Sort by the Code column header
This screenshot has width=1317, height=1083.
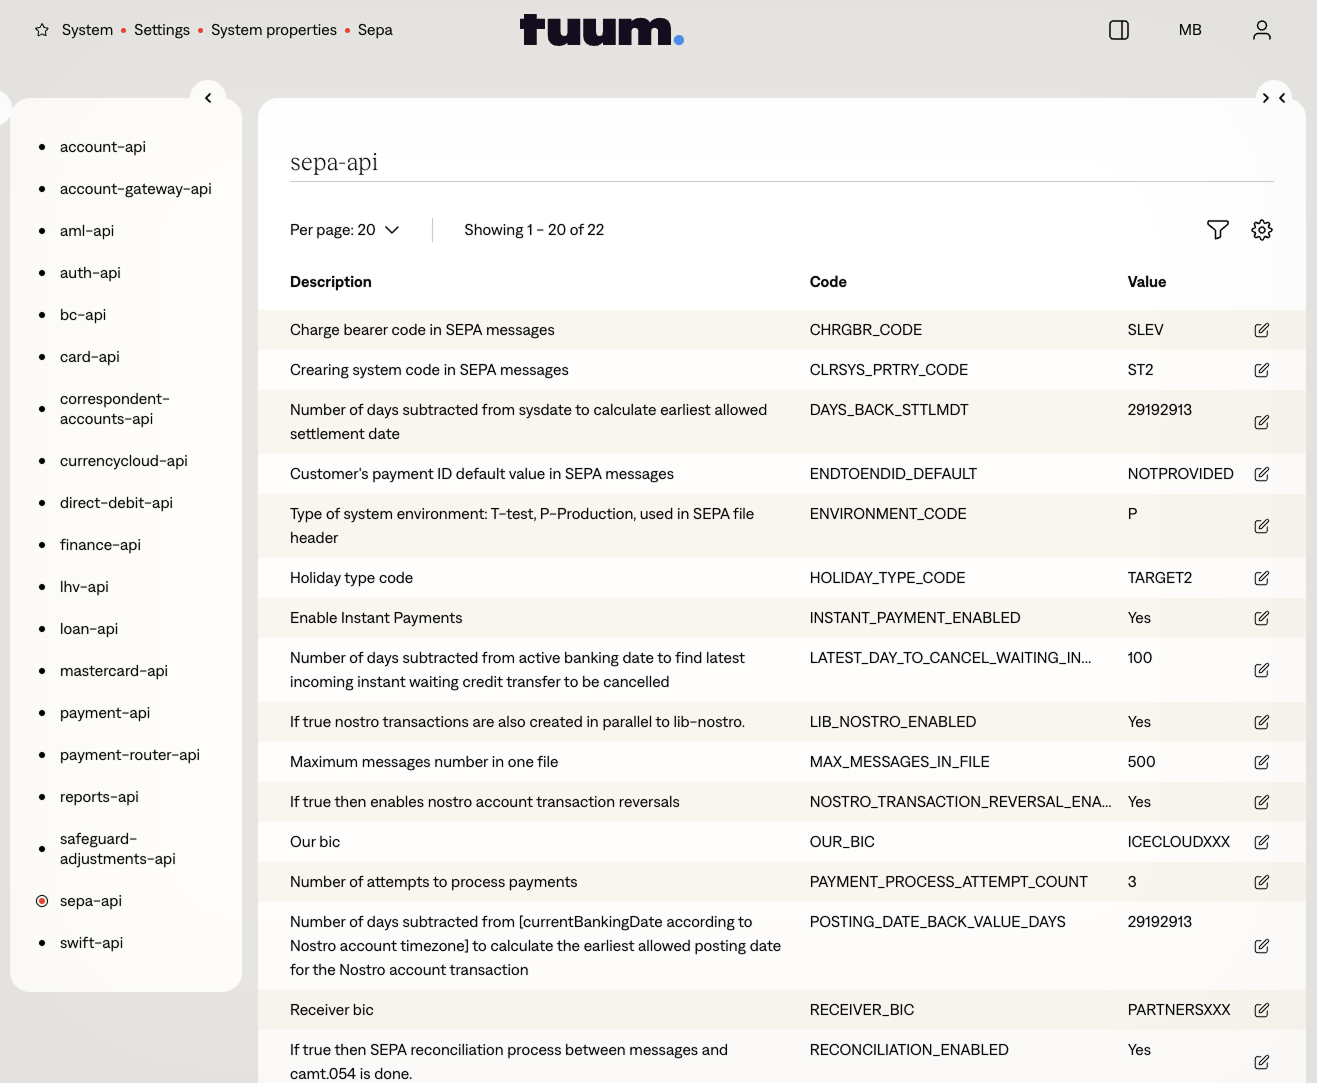[828, 282]
